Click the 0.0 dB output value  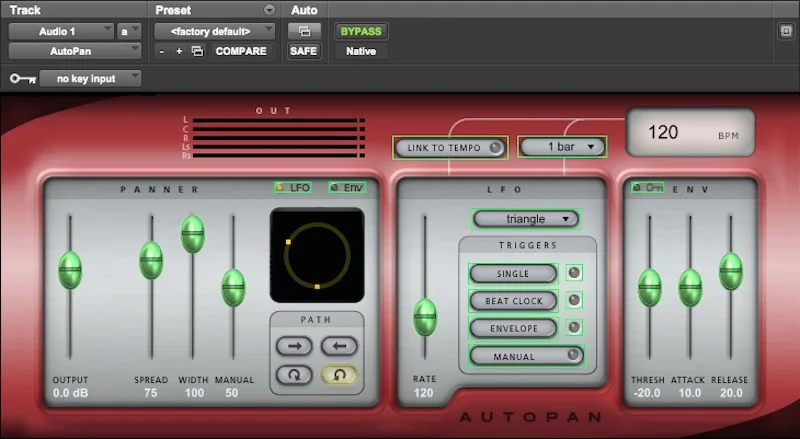(70, 393)
